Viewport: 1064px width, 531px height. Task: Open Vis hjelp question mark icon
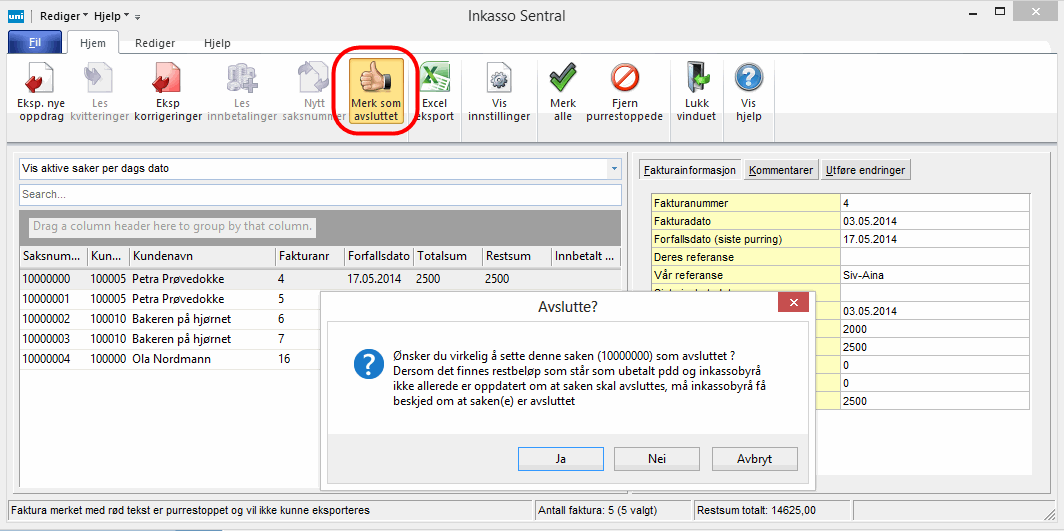(748, 79)
